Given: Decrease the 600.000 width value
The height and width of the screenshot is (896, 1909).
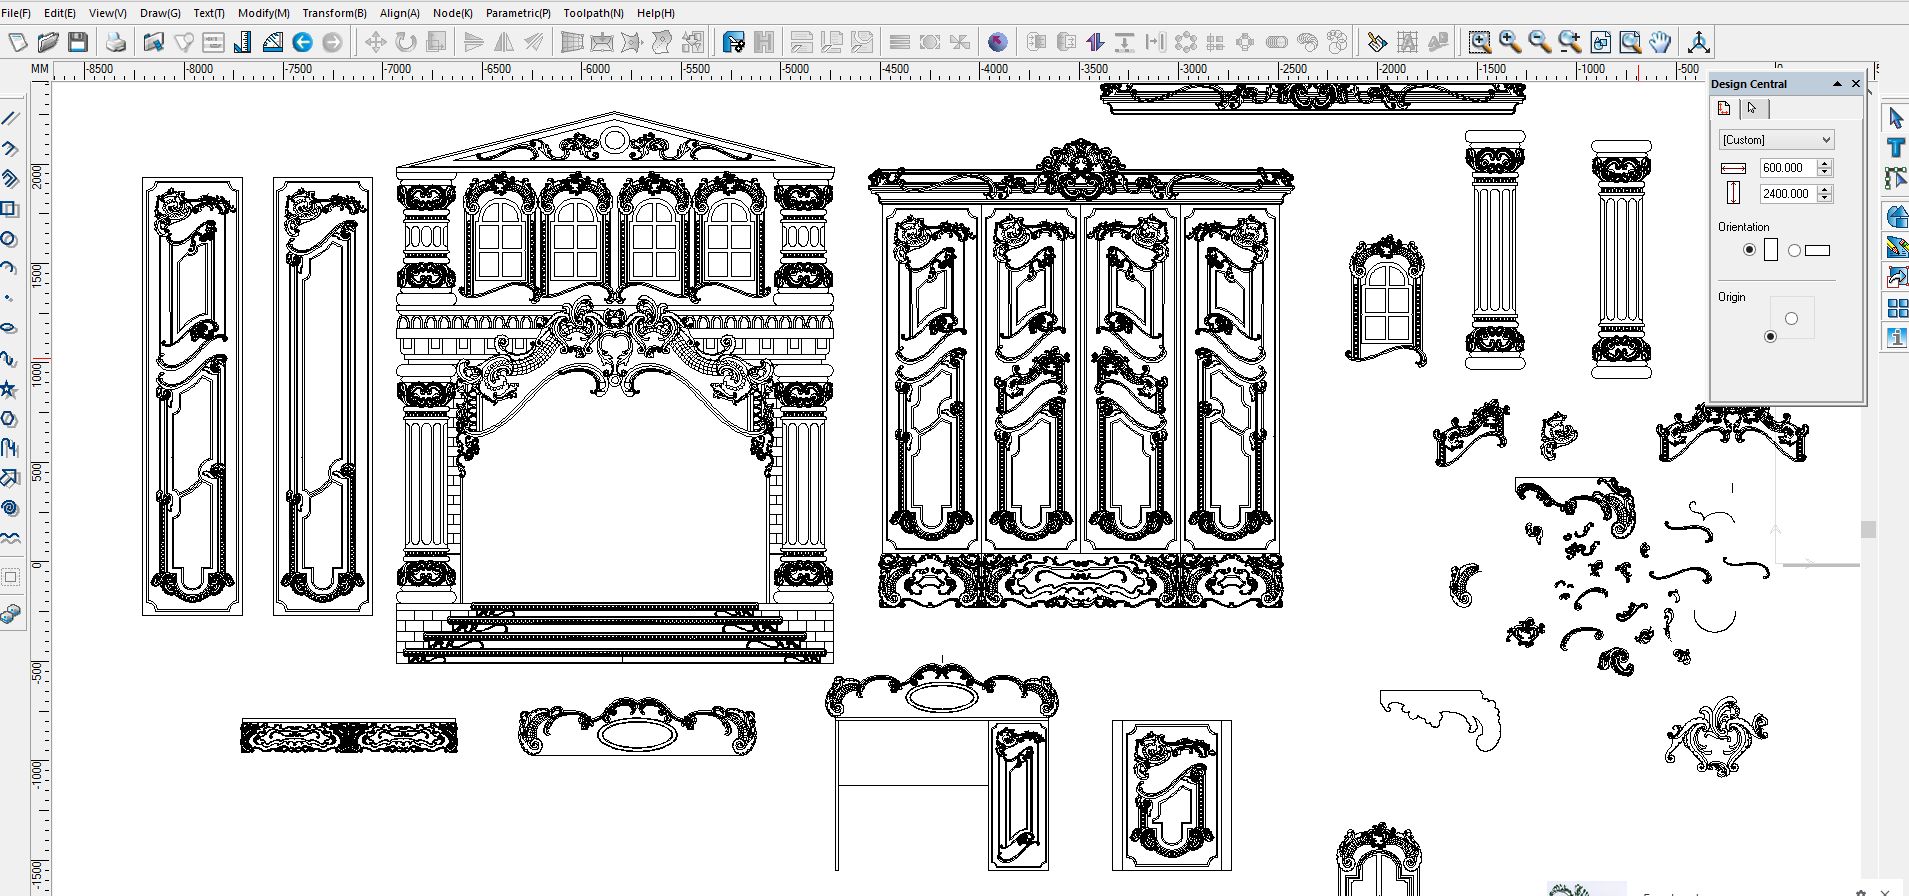Looking at the screenshot, I should coord(1825,172).
